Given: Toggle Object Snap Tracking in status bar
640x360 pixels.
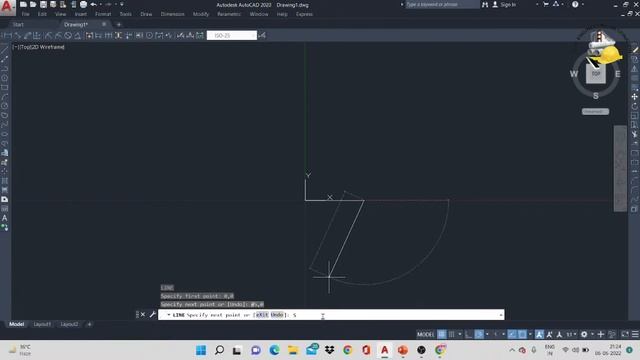Looking at the screenshot, I should 512,334.
